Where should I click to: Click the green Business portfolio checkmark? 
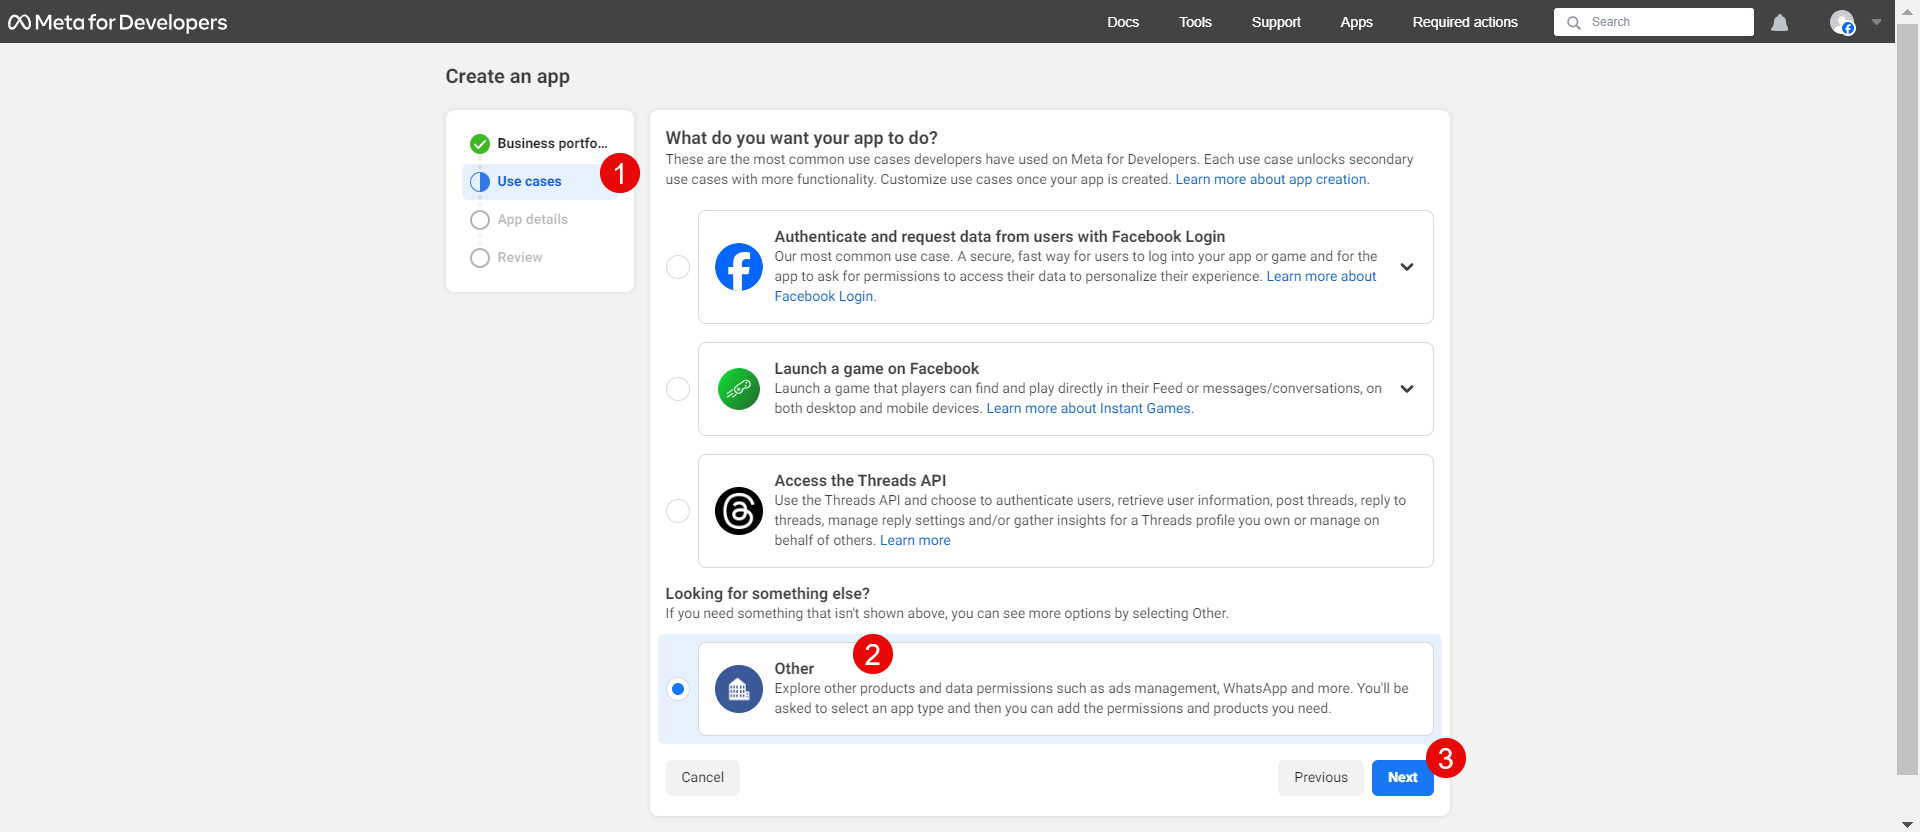(x=480, y=144)
